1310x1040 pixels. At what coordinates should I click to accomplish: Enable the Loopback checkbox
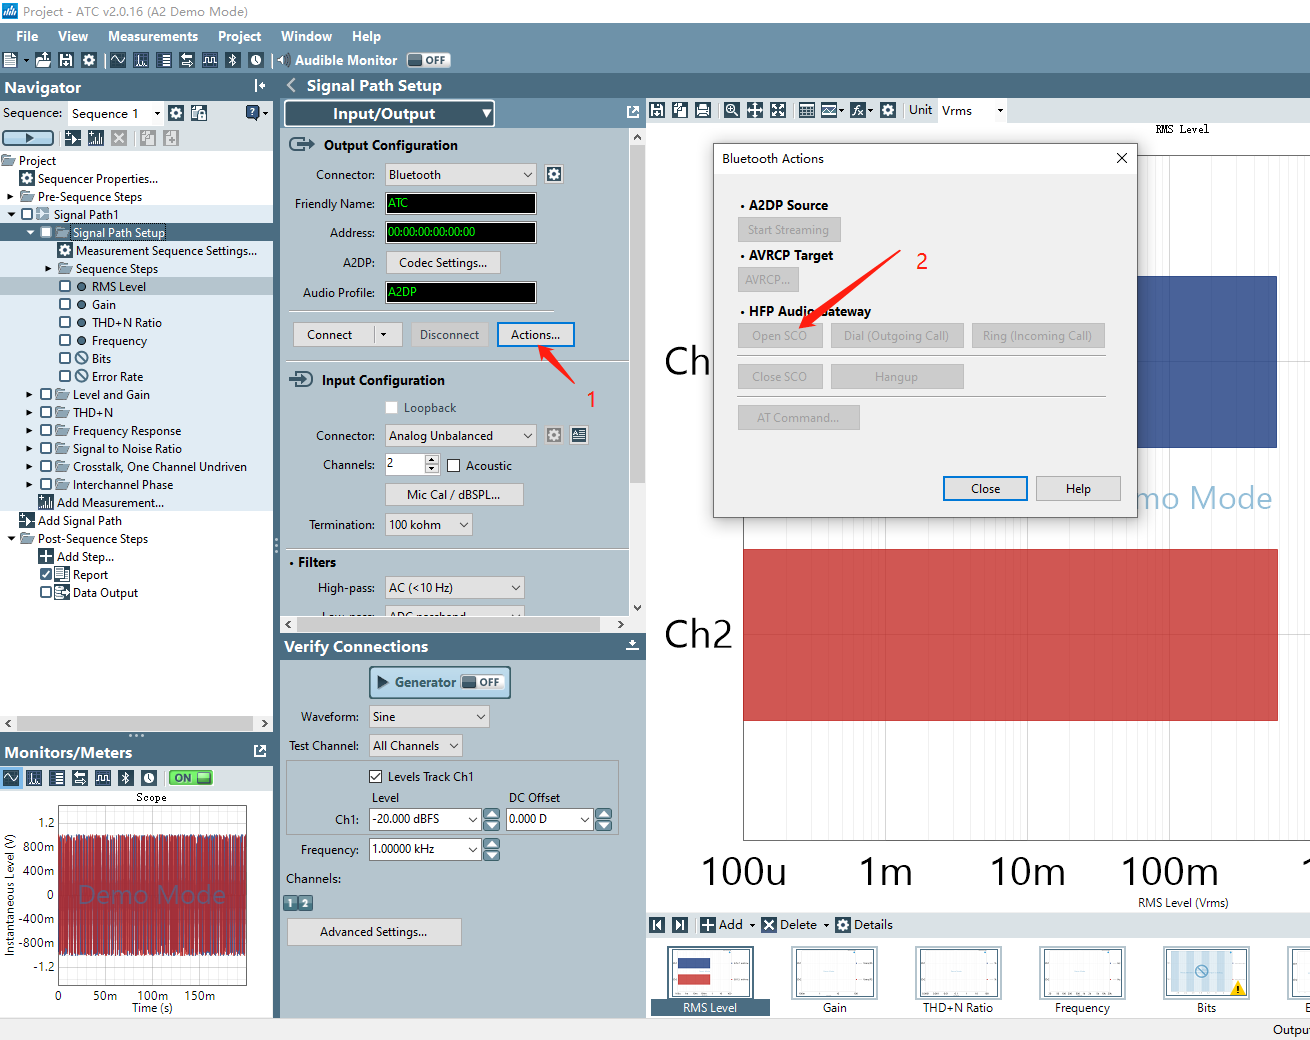pos(391,408)
